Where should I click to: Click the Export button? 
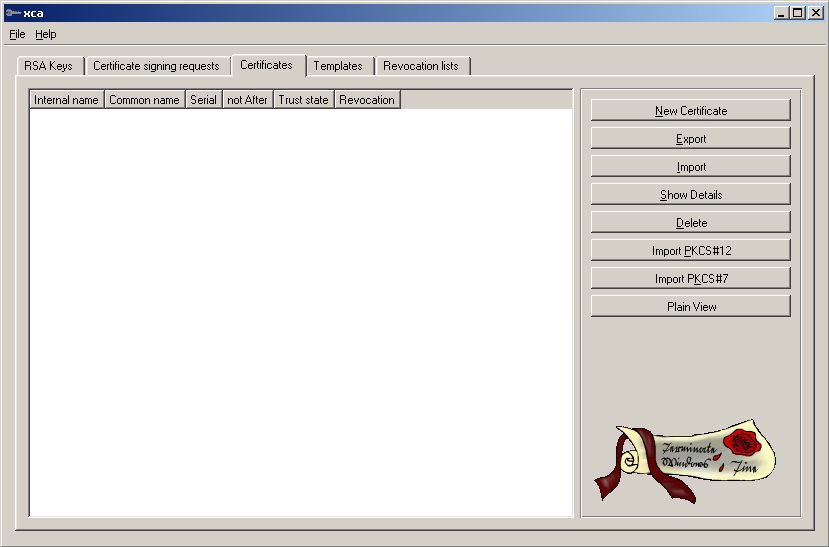click(x=691, y=139)
